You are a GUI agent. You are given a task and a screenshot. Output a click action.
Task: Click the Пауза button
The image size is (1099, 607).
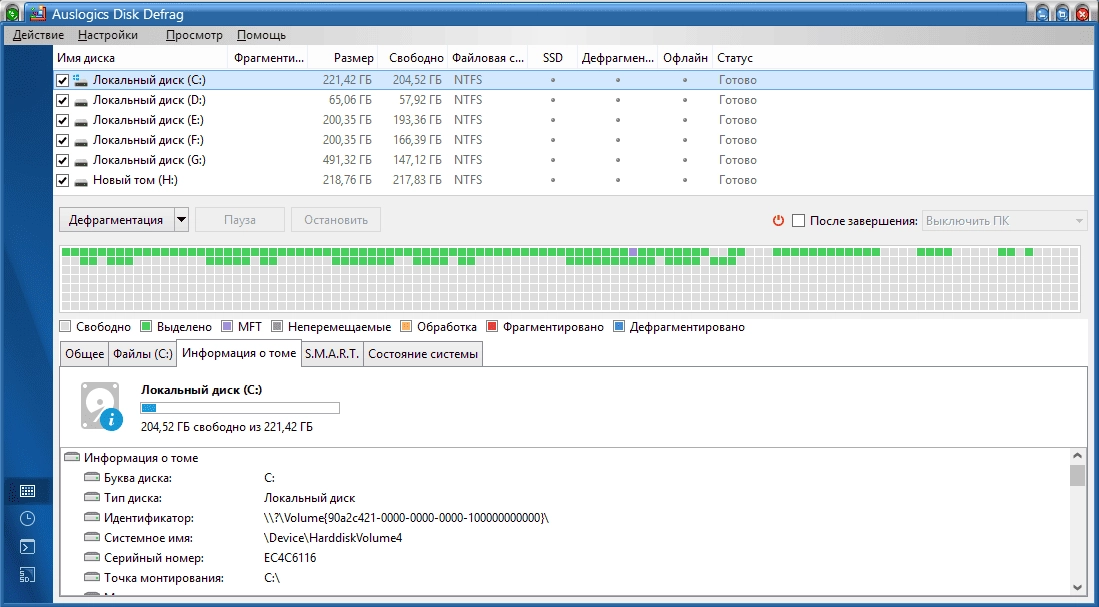240,219
